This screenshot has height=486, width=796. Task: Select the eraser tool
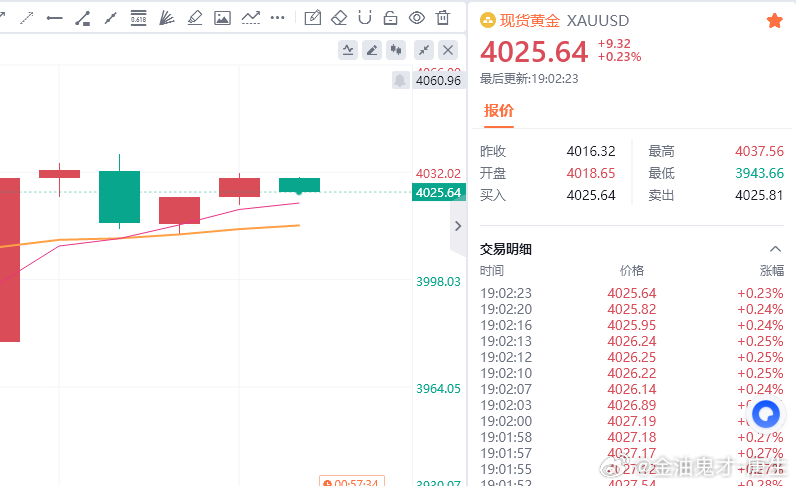coord(339,18)
